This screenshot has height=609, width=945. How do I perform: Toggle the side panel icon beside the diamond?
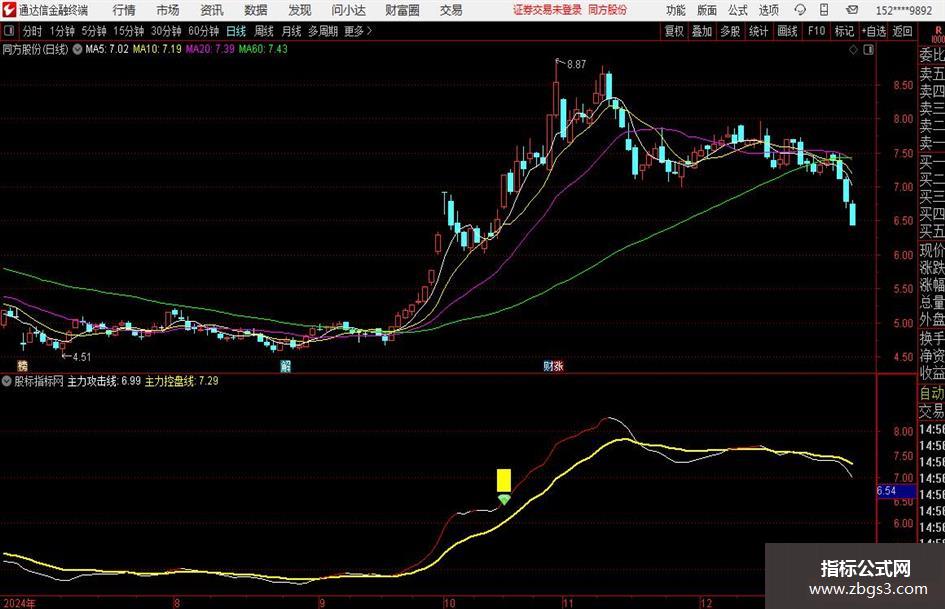pos(868,50)
